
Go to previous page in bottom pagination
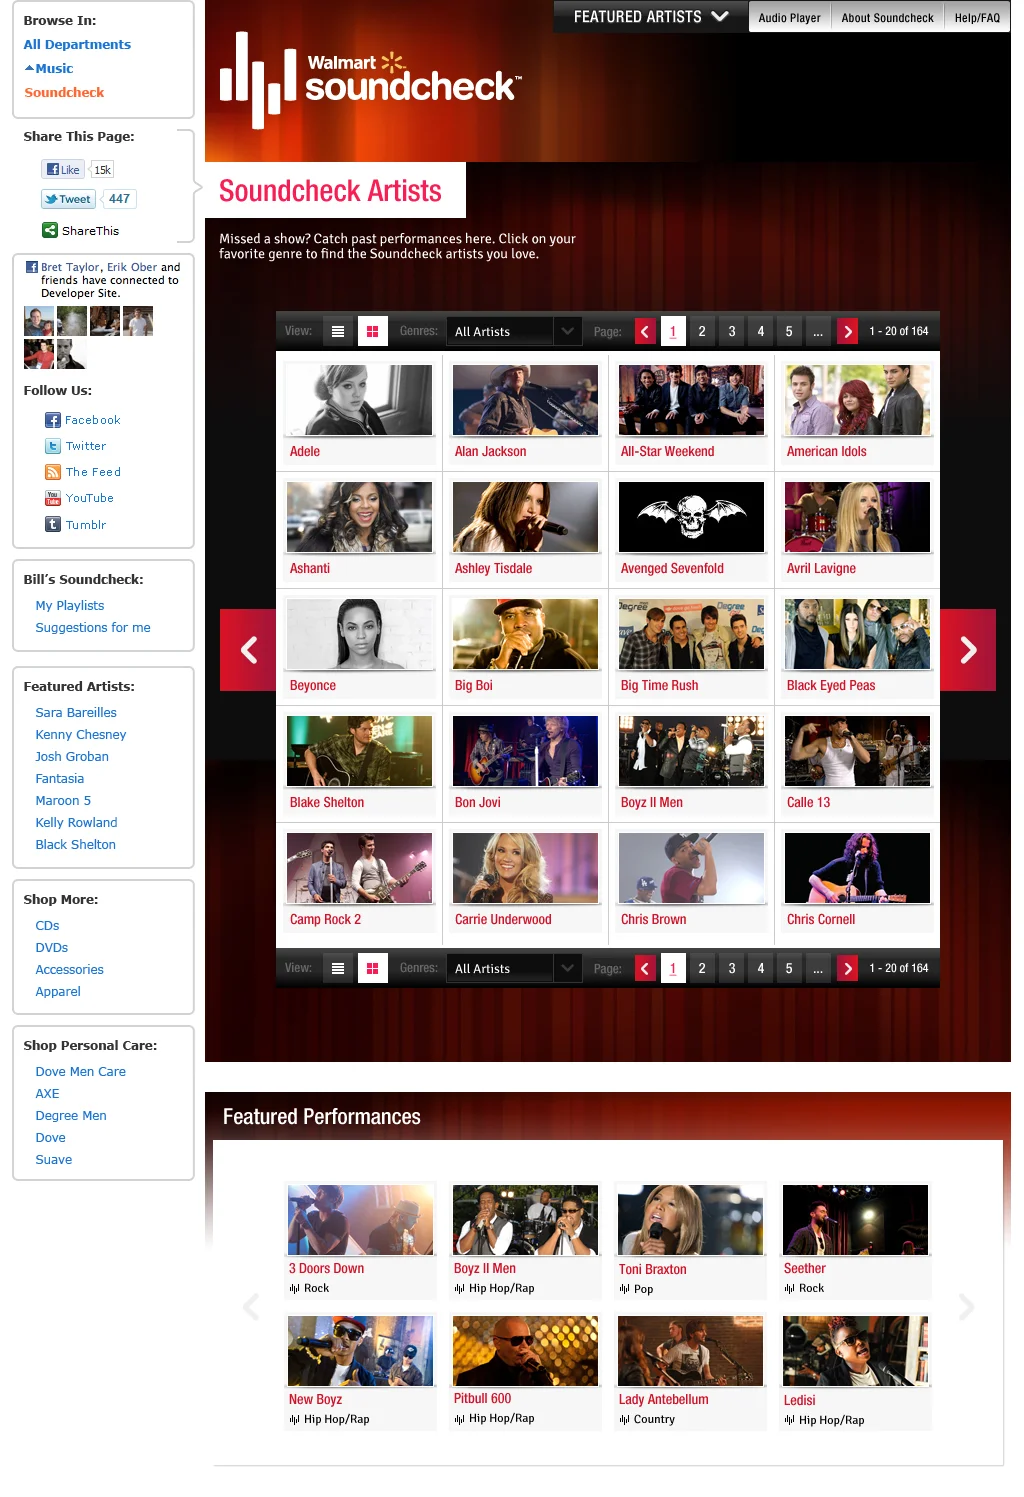645,968
